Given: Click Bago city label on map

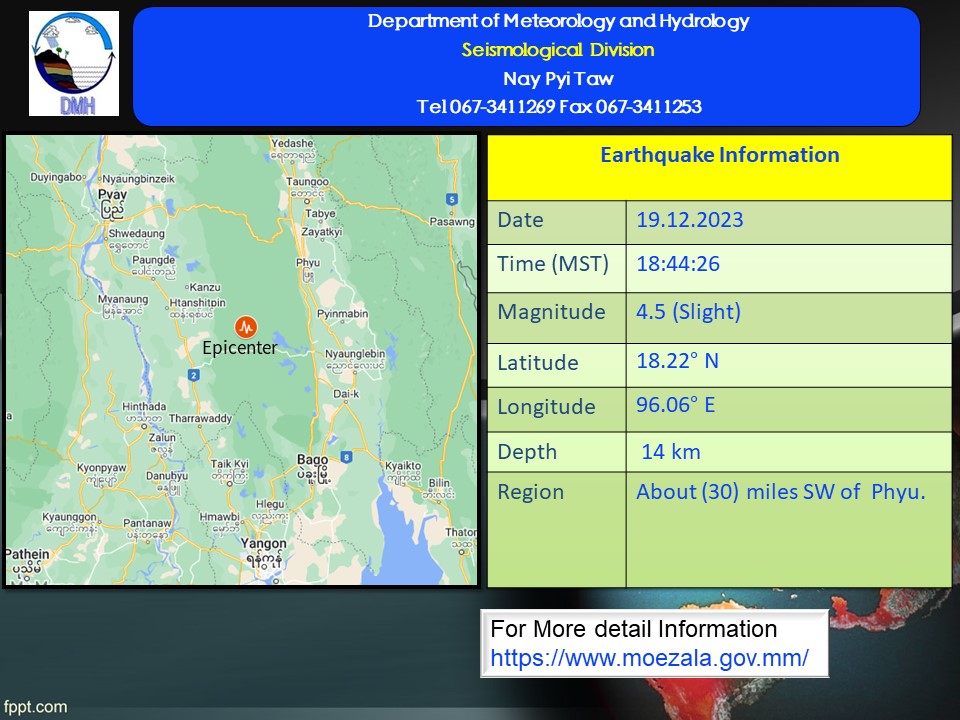Looking at the screenshot, I should [x=312, y=460].
